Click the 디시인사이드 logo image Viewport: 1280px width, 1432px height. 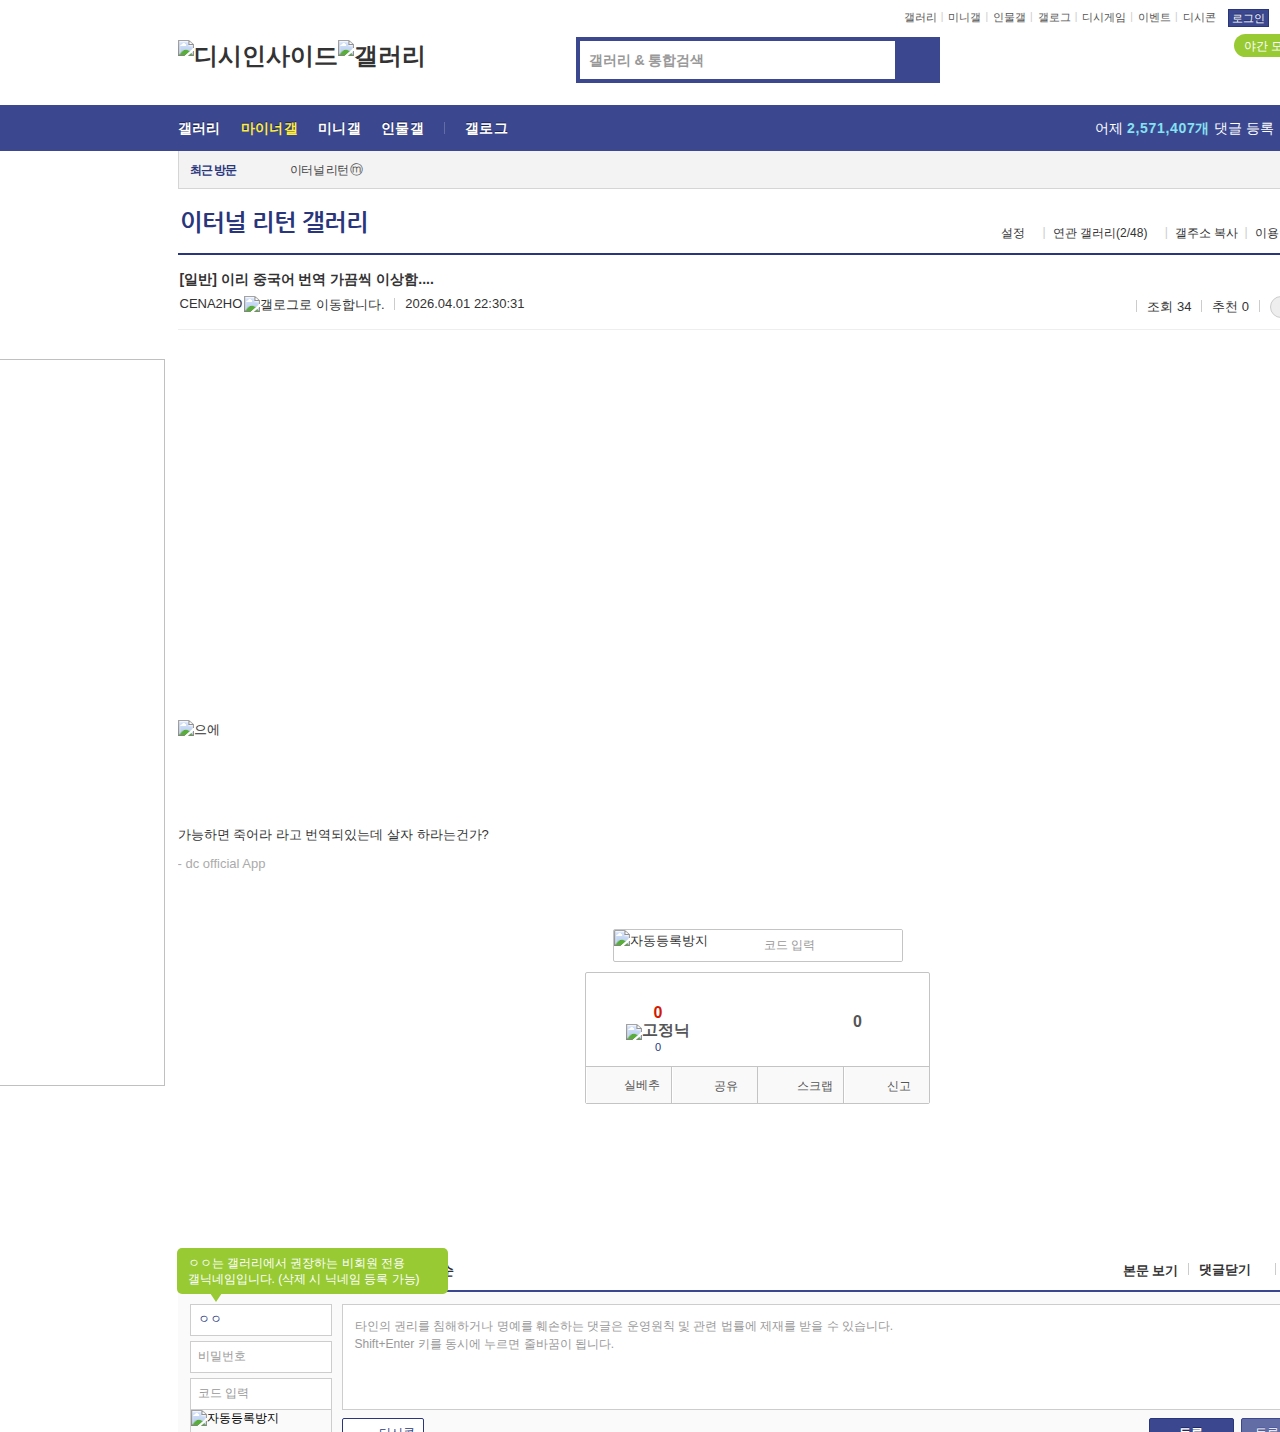258,55
